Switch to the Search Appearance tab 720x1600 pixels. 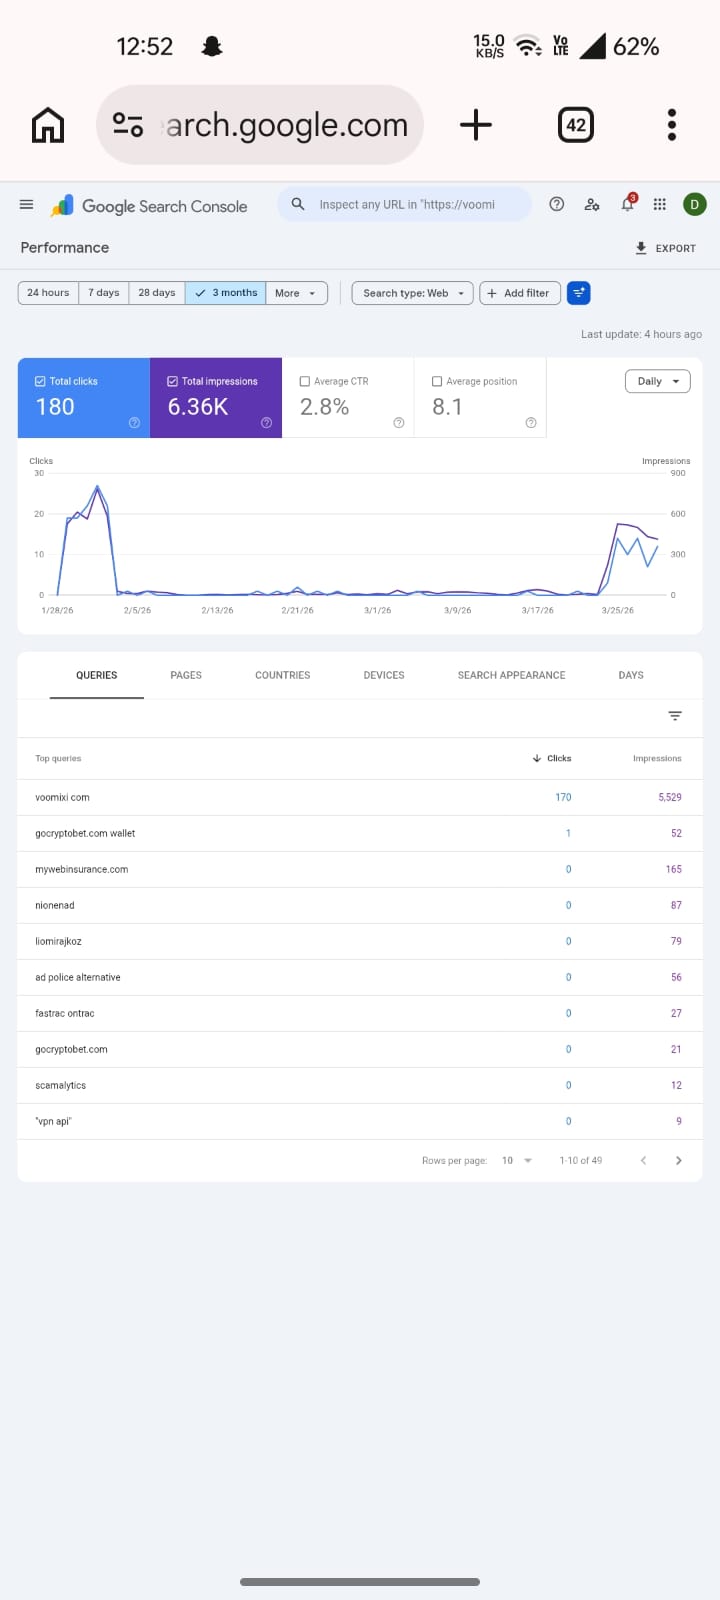tap(511, 675)
